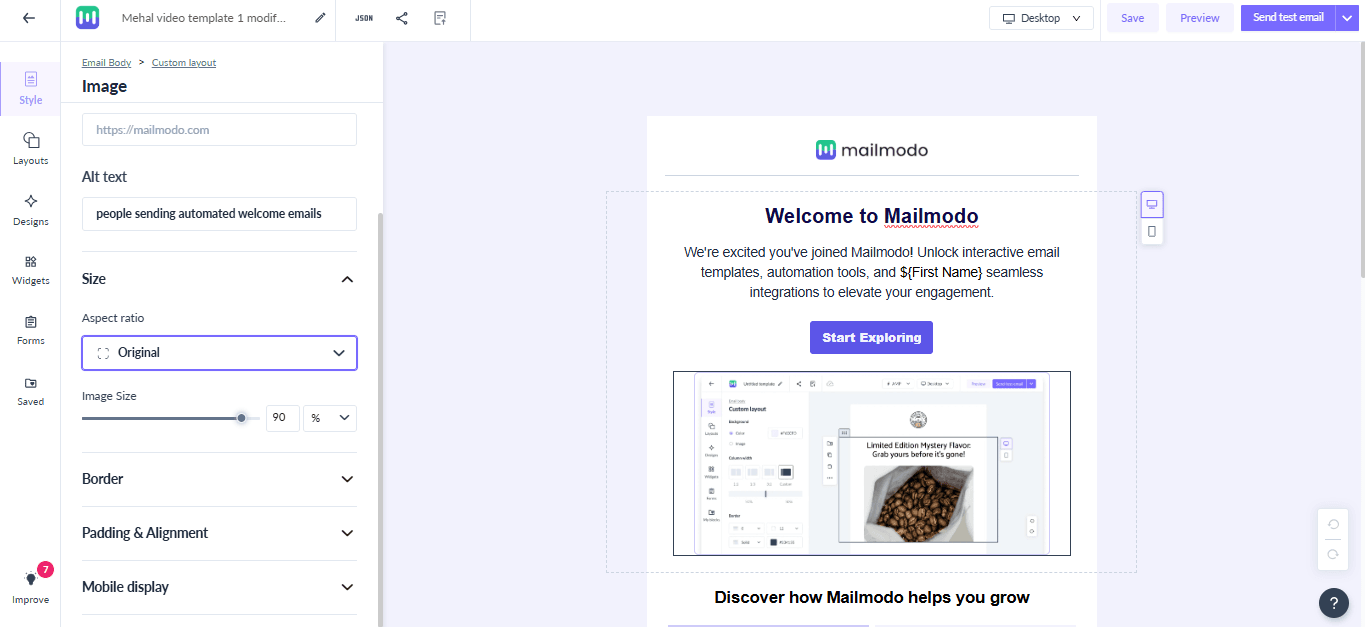Image resolution: width=1365 pixels, height=627 pixels.
Task: Click the image link URL input field
Action: click(x=219, y=130)
